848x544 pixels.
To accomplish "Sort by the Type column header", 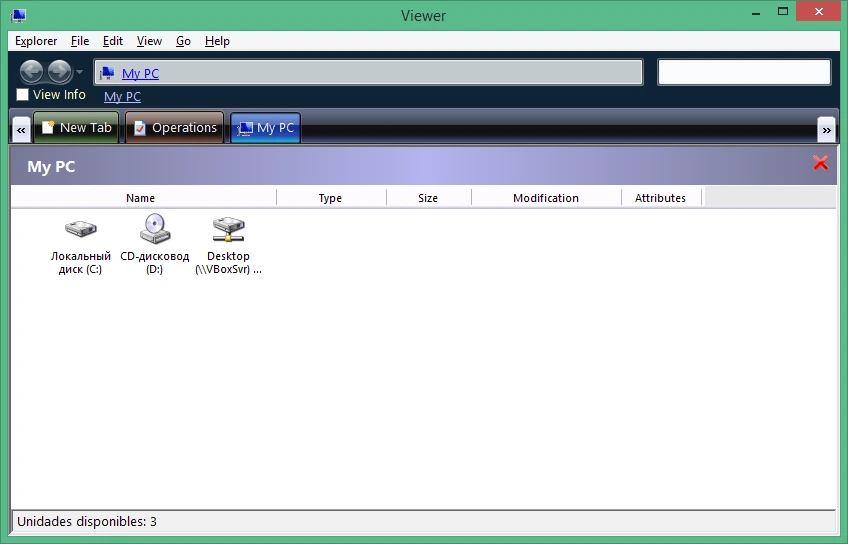I will [330, 198].
